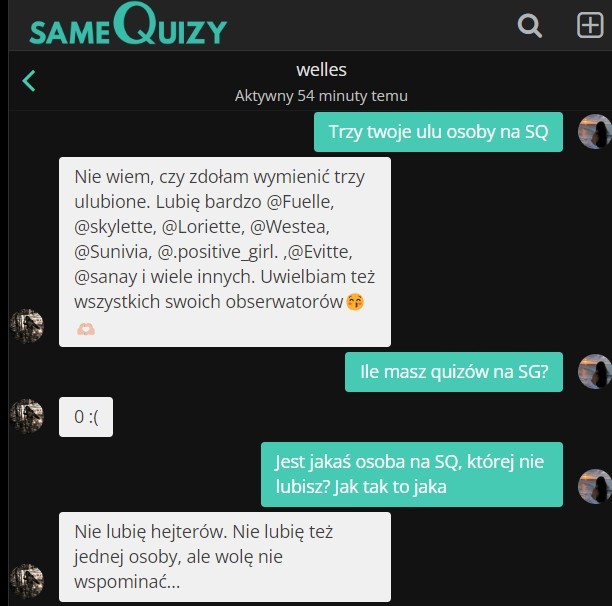Screen dimensions: 612x606
Task: Open the welles username header
Action: 321,70
